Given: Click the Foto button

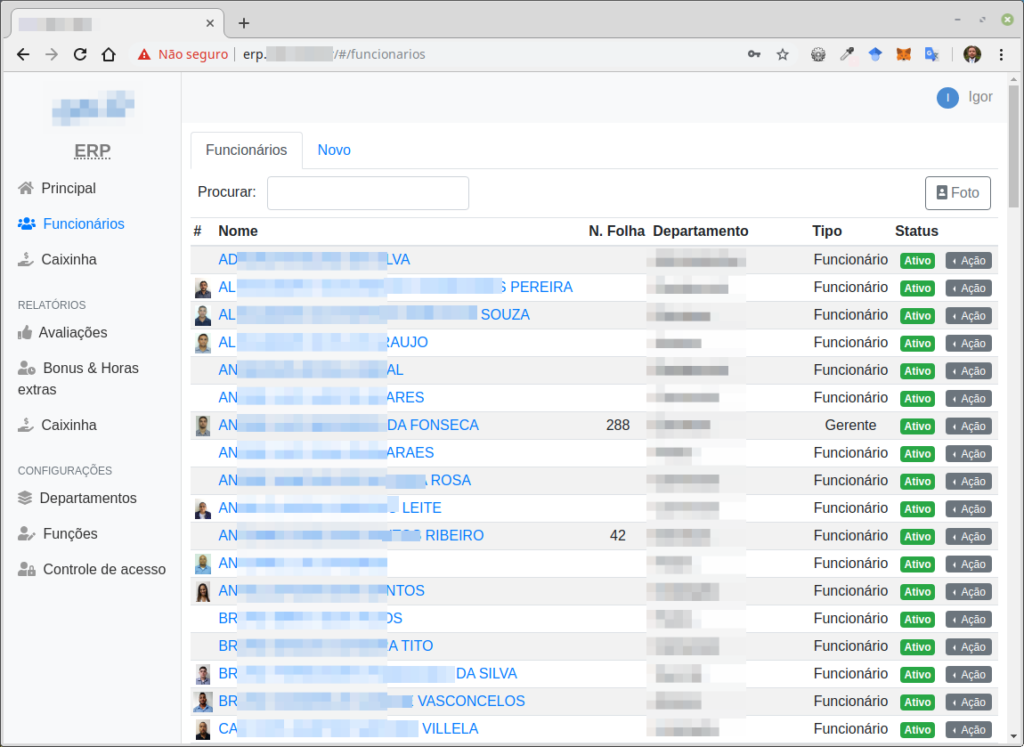Looking at the screenshot, I should (957, 192).
